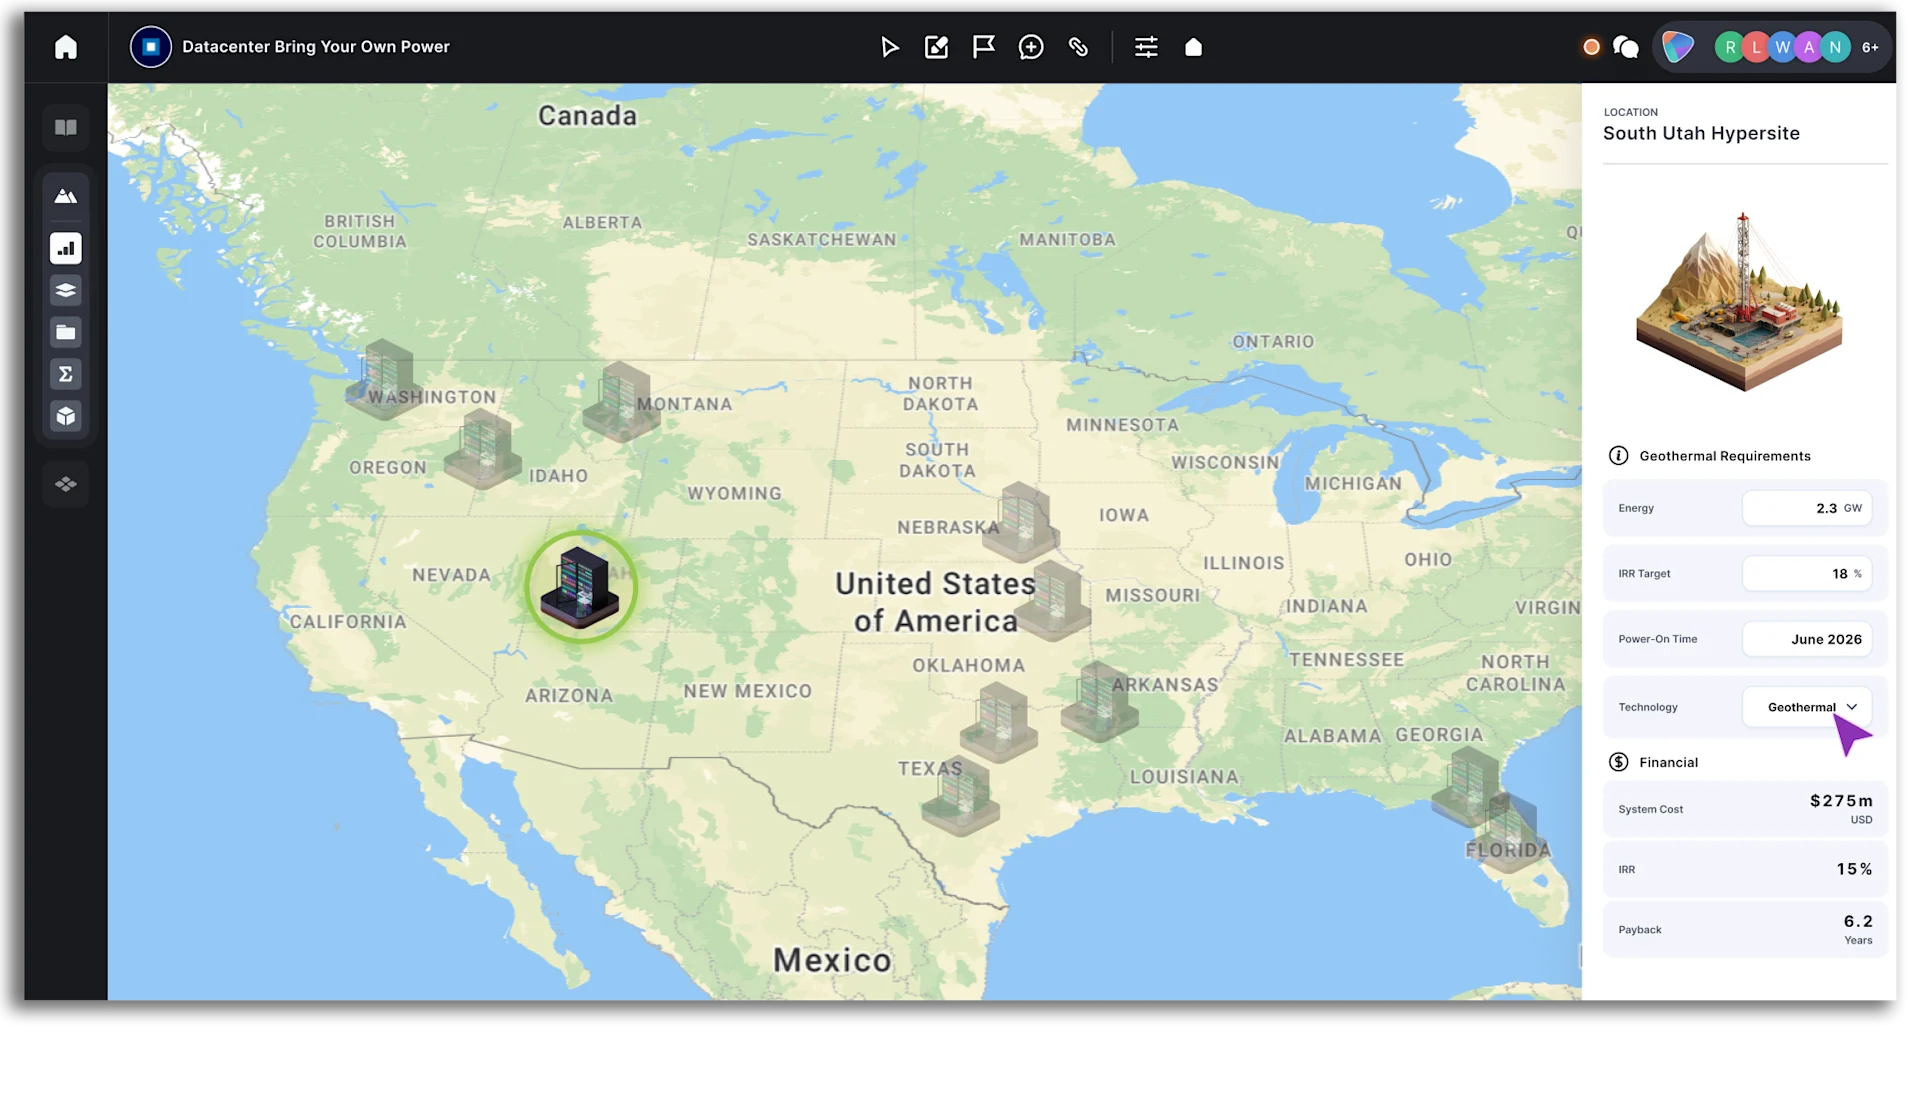
Task: Open the 3D cube sidebar icon
Action: [66, 416]
